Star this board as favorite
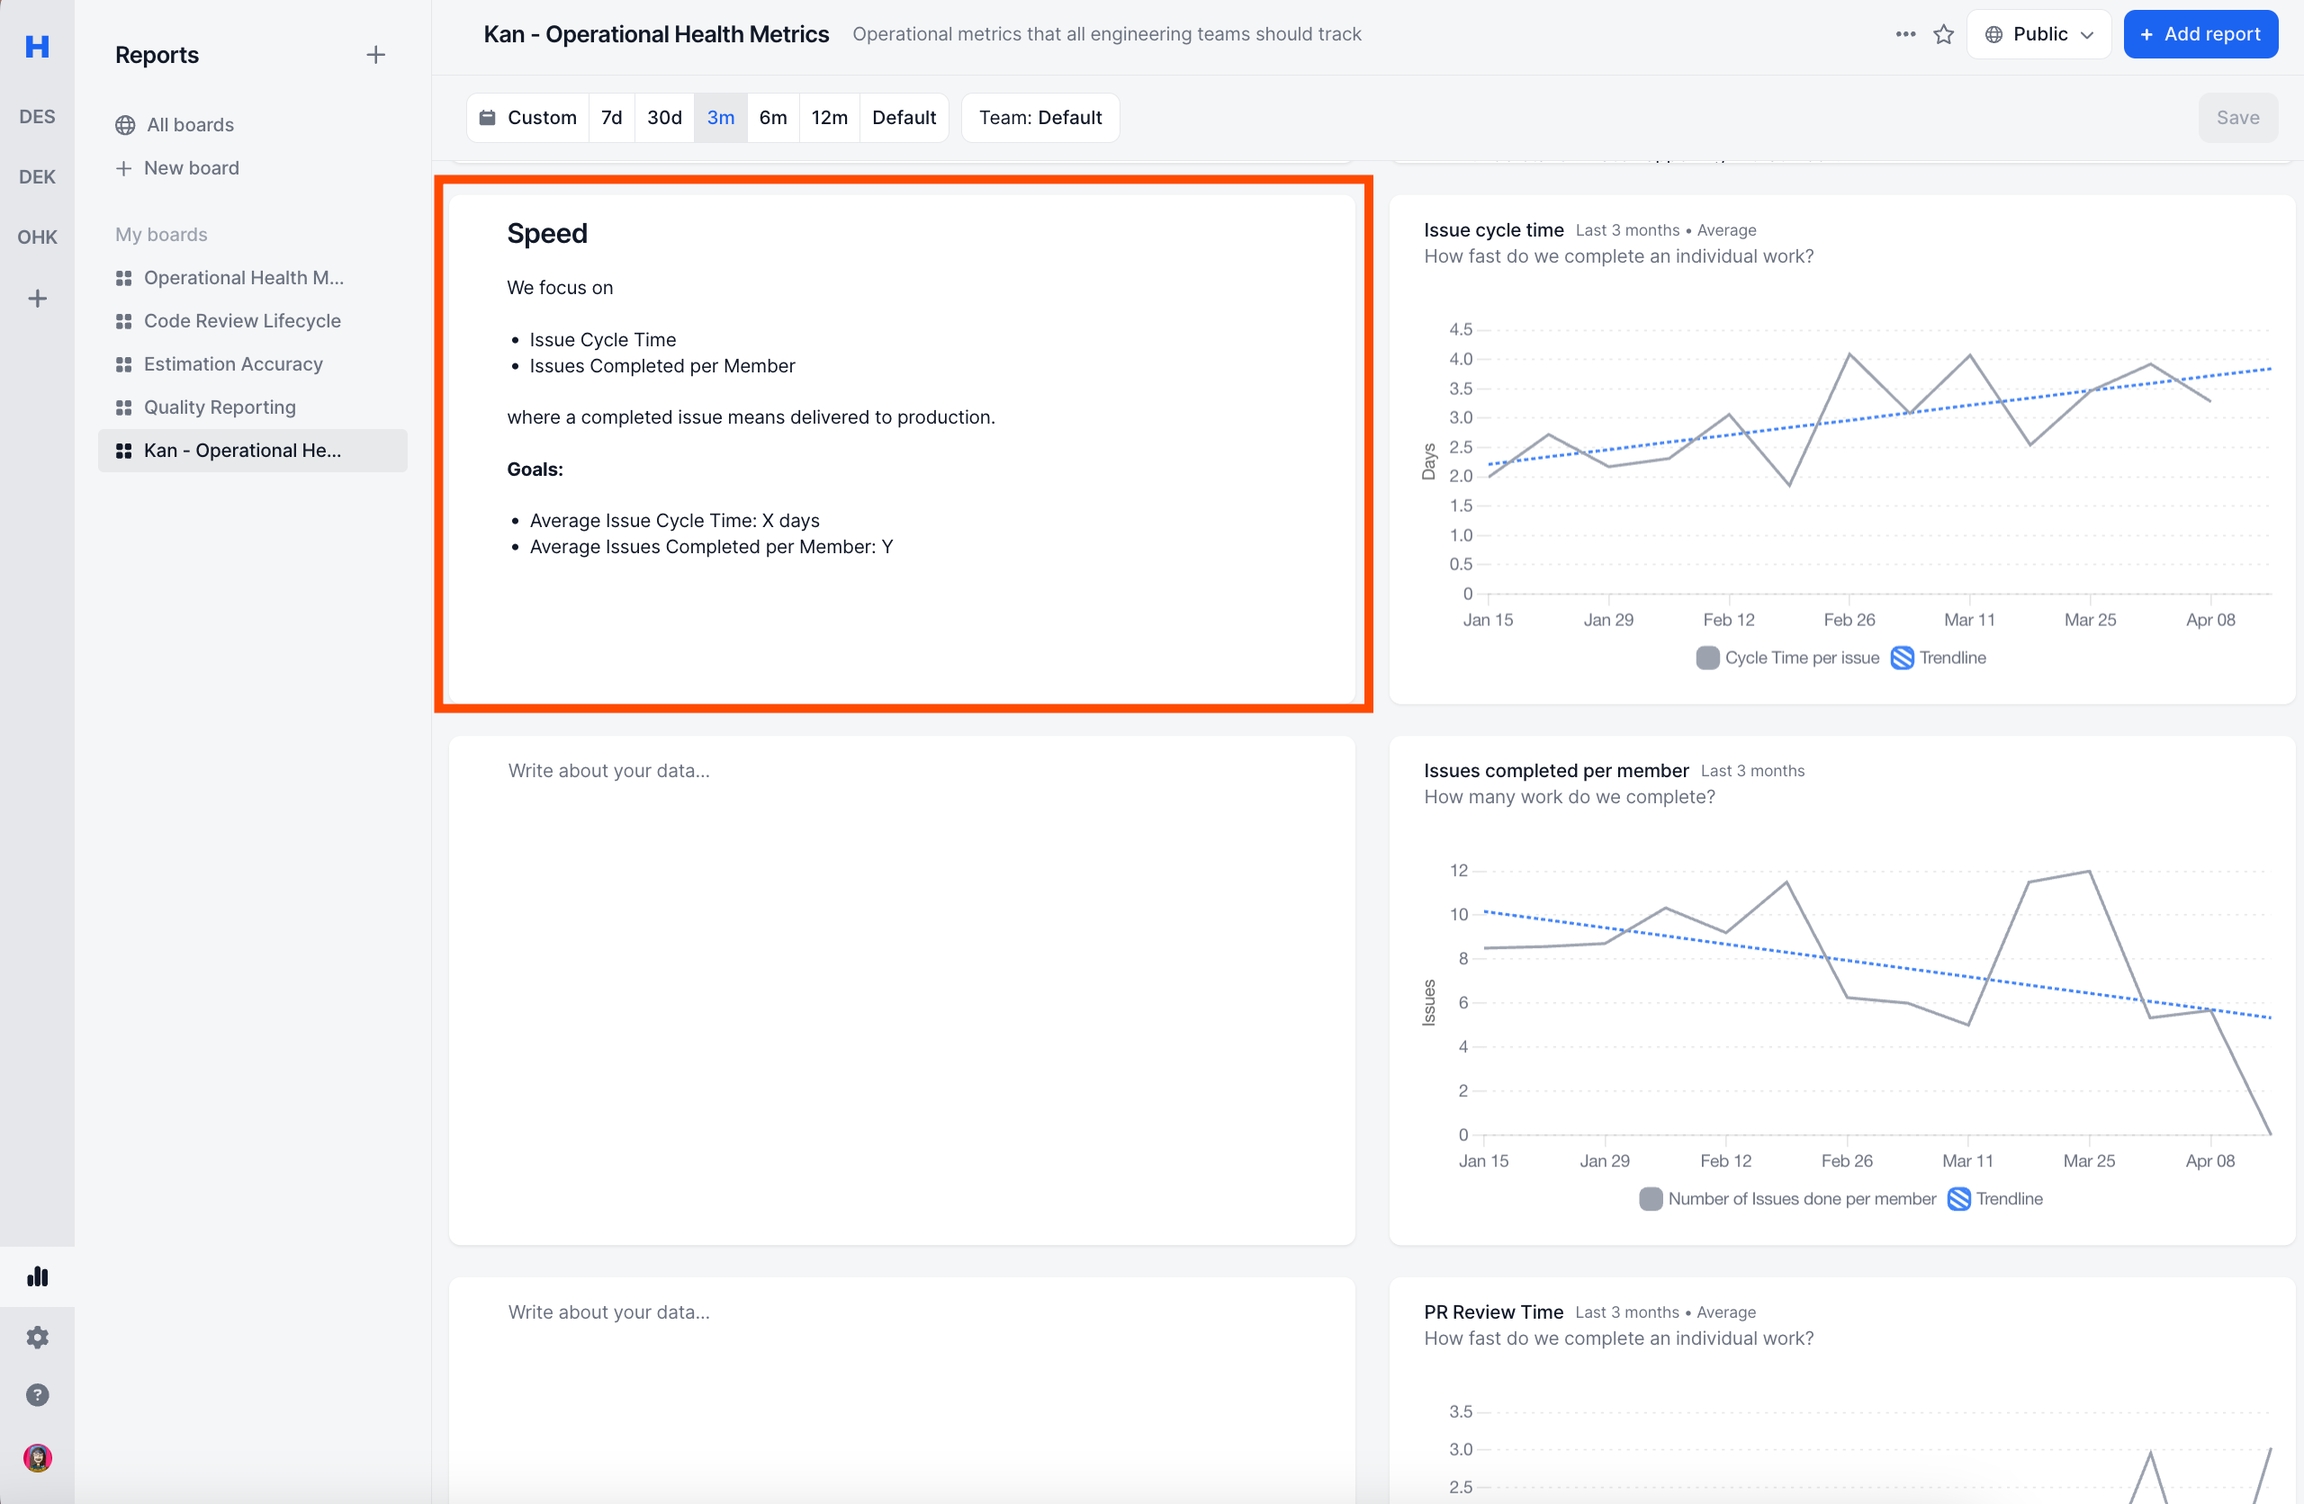2304x1504 pixels. coord(1943,34)
